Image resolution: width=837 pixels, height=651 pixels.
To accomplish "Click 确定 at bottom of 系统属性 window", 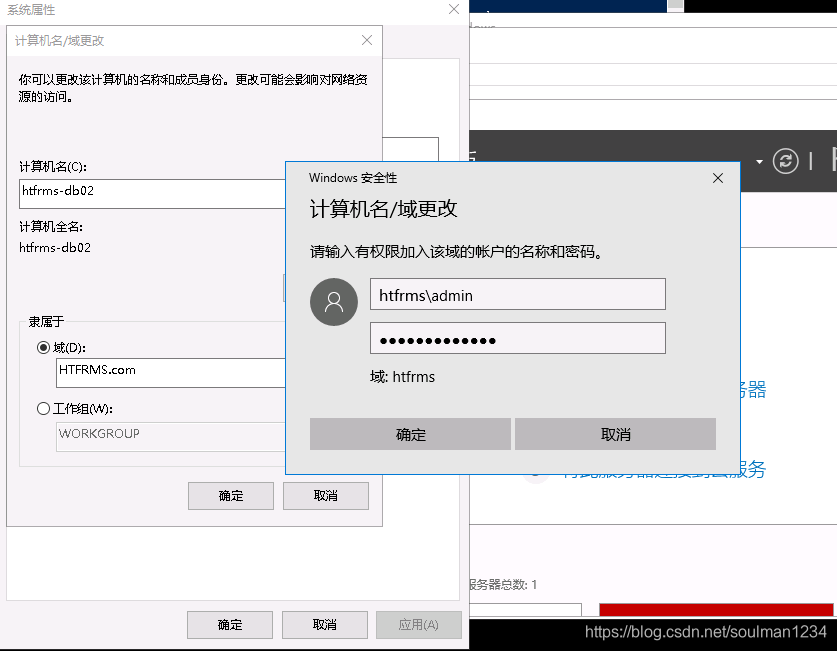I will [230, 625].
